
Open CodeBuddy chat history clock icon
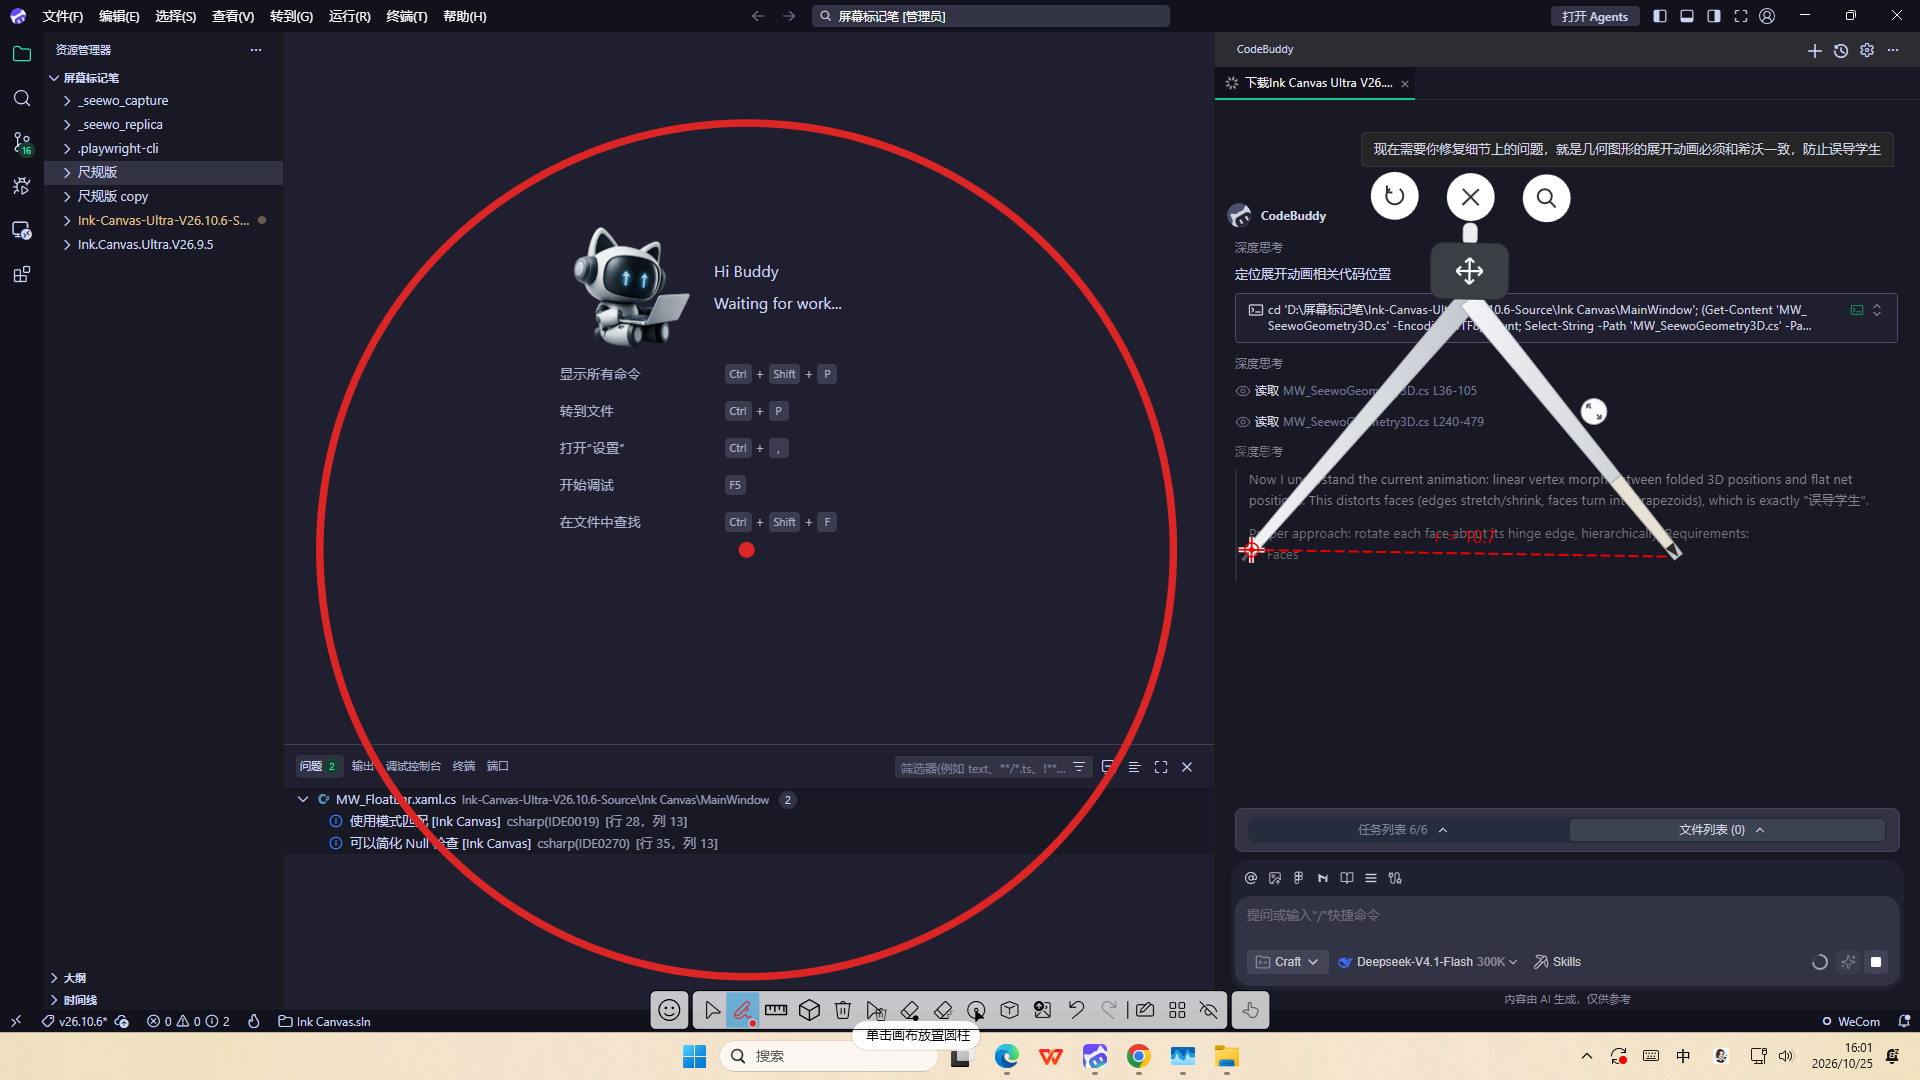(1841, 50)
